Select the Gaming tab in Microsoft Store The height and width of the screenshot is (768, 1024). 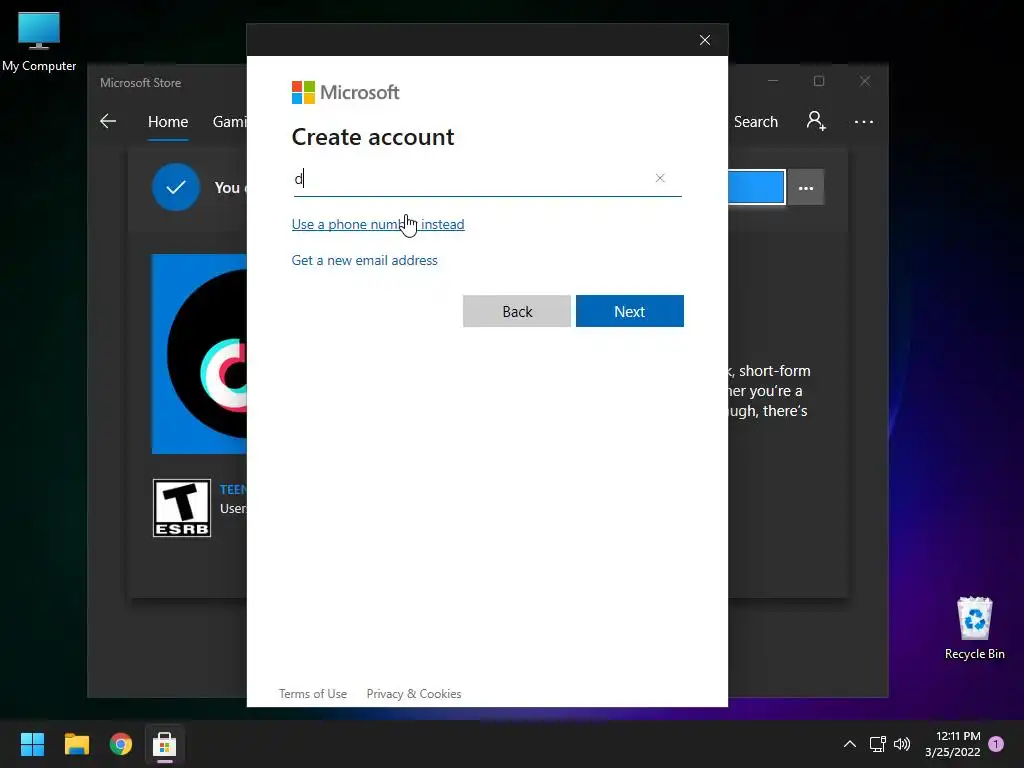click(x=229, y=122)
